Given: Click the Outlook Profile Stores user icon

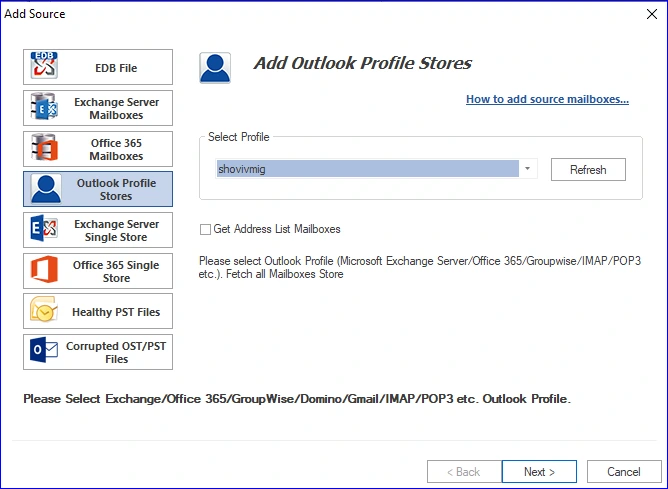Looking at the screenshot, I should pyautogui.click(x=46, y=188).
